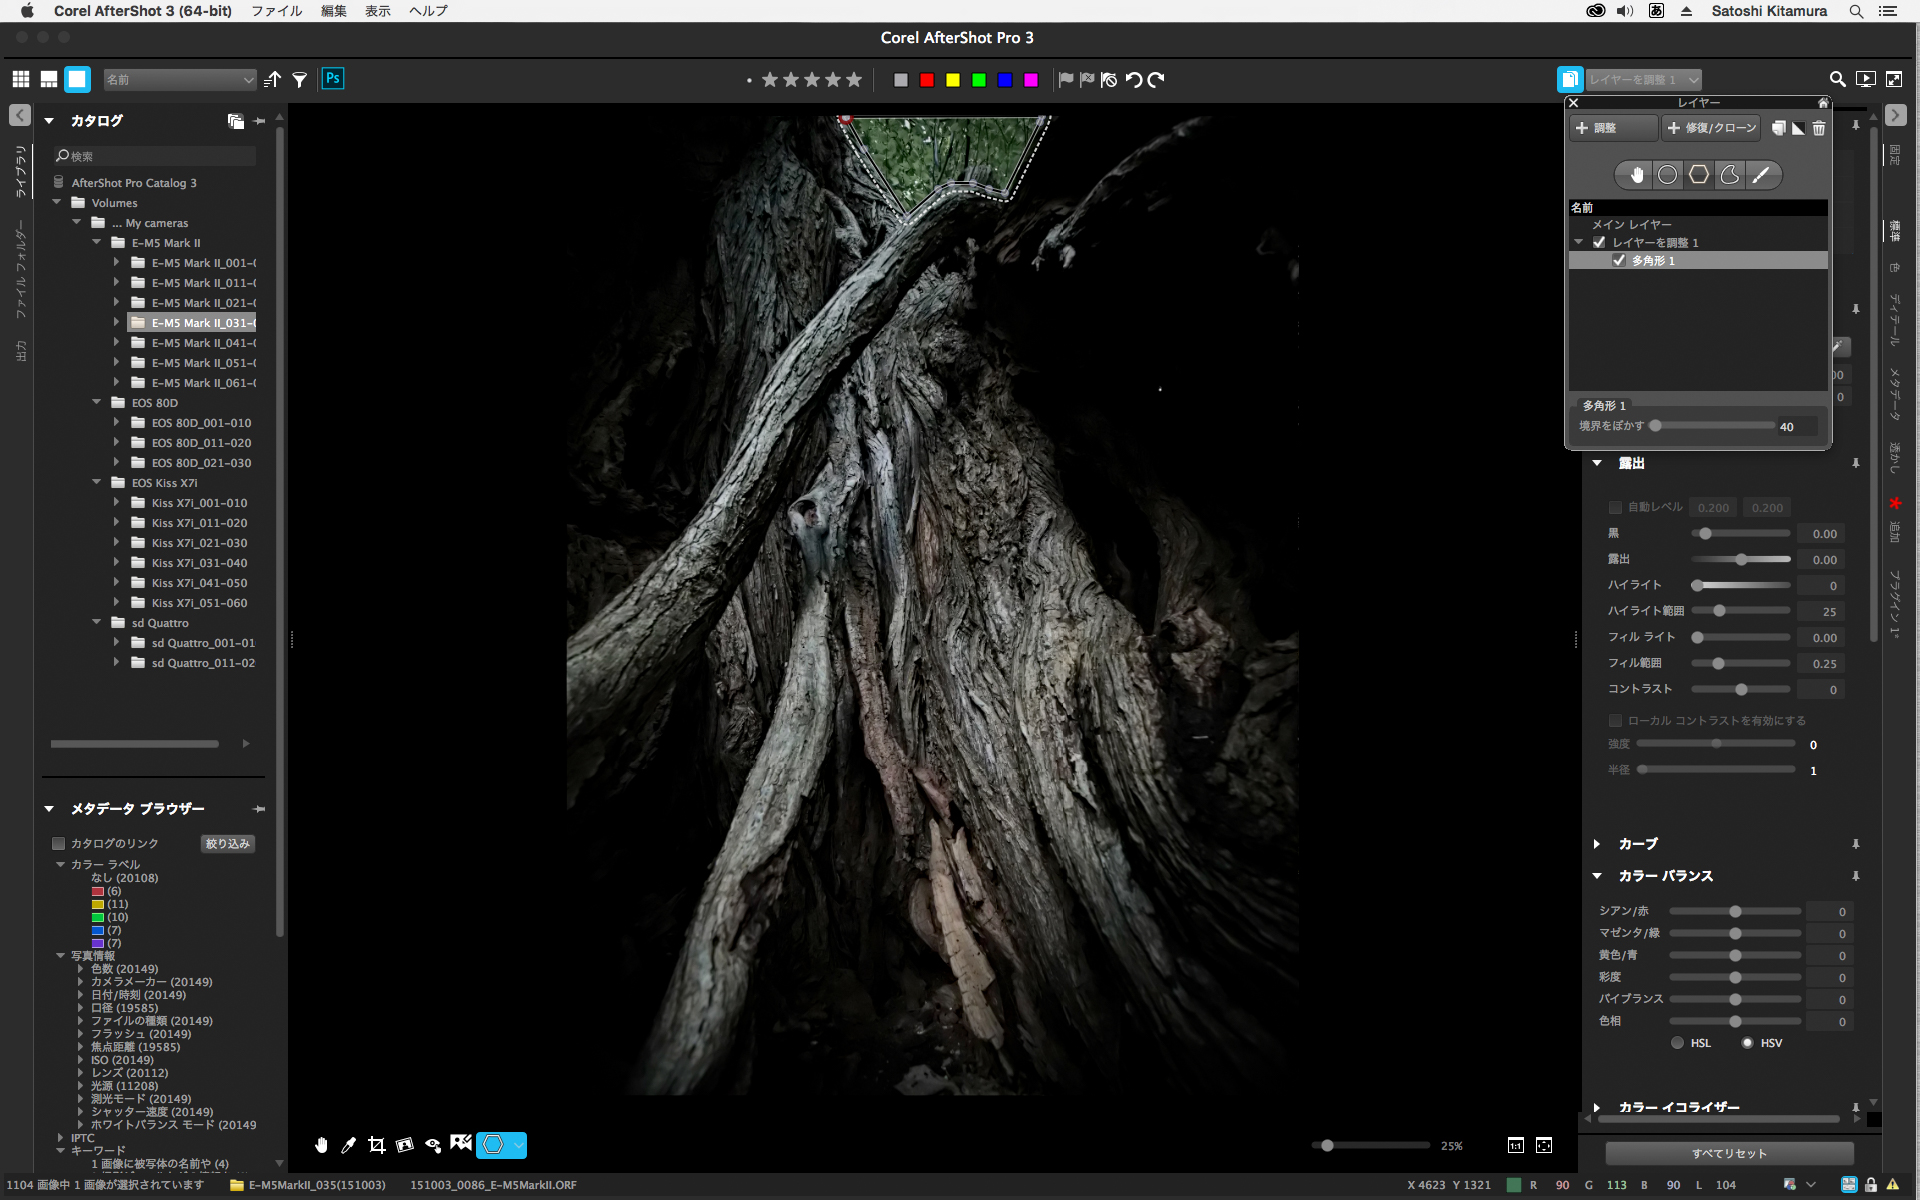Screen dimensions: 1920x1200
Task: Select the curve region tool in layers panel
Action: click(x=1730, y=175)
